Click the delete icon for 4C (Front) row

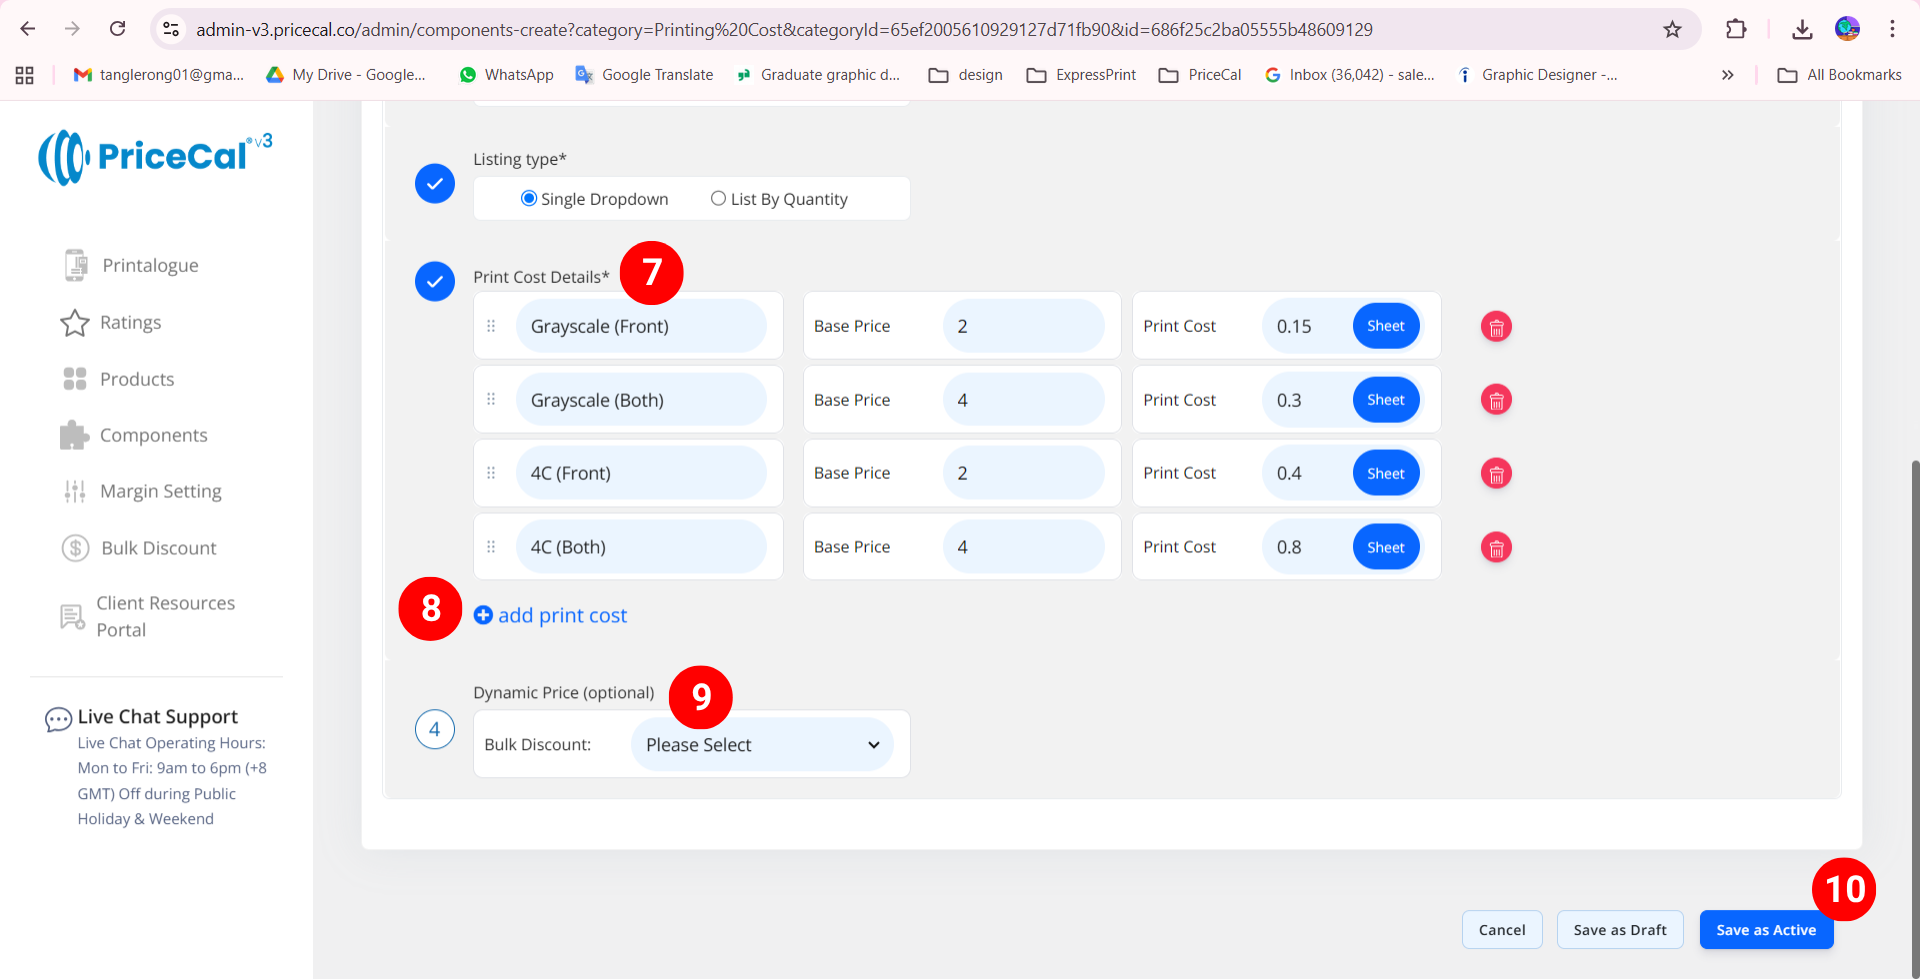(x=1496, y=474)
